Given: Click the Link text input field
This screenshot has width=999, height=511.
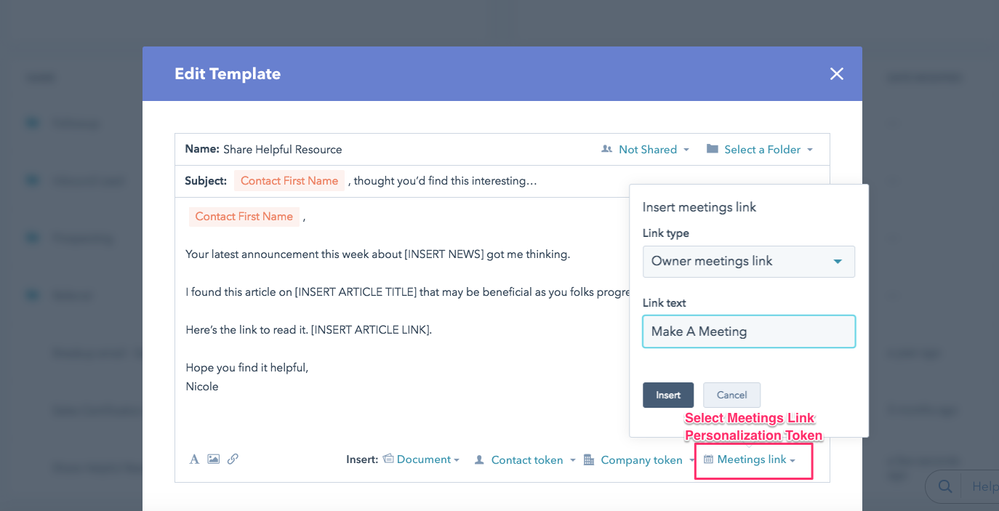Looking at the screenshot, I should 749,331.
